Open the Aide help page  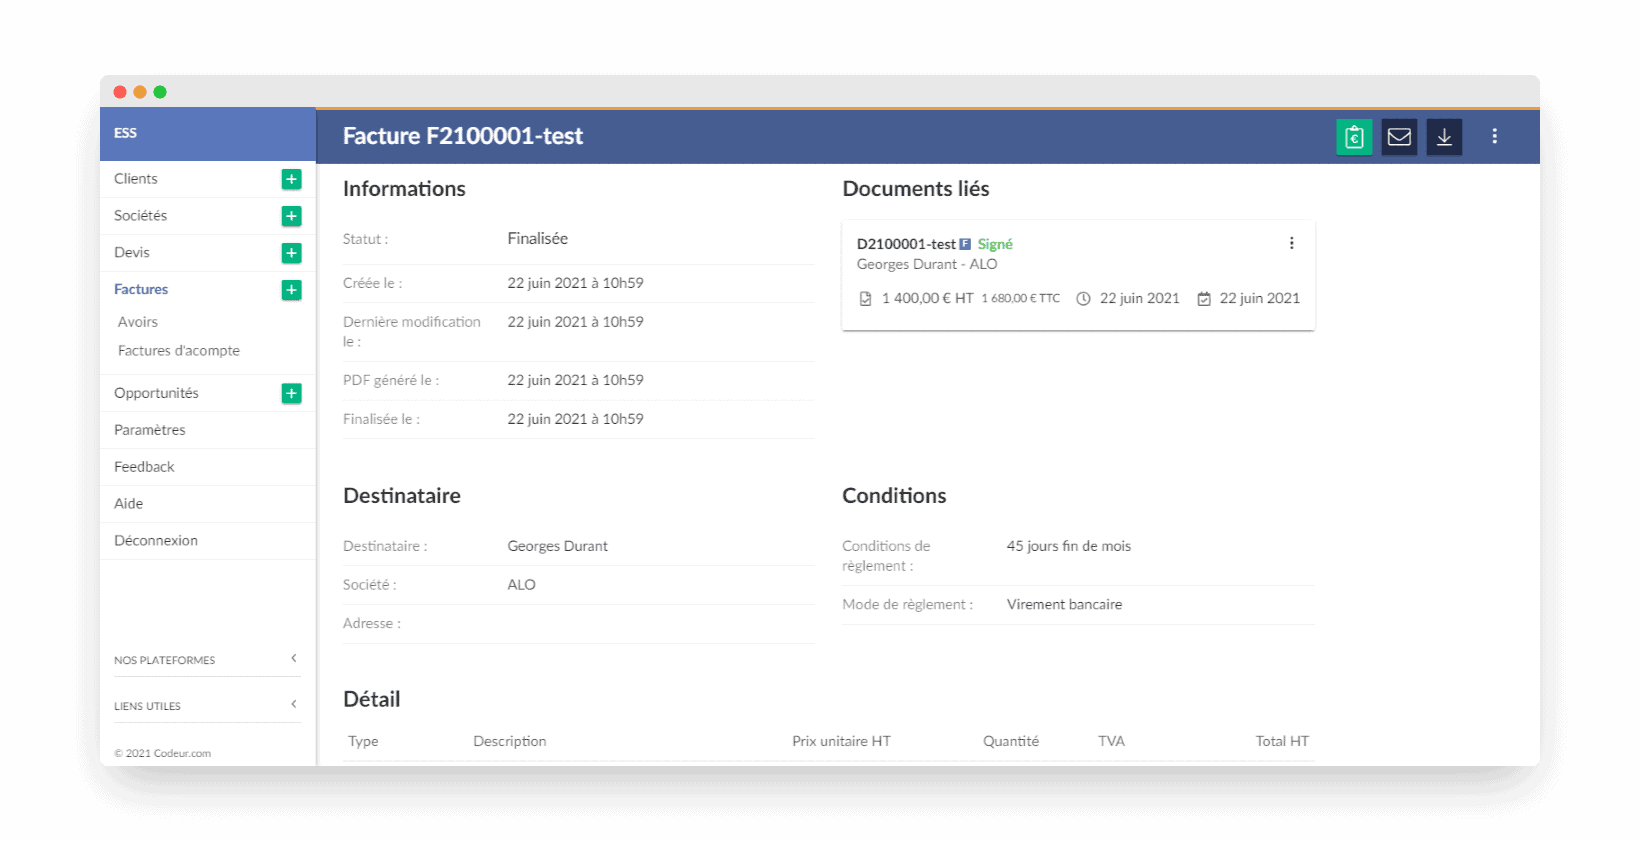point(128,504)
